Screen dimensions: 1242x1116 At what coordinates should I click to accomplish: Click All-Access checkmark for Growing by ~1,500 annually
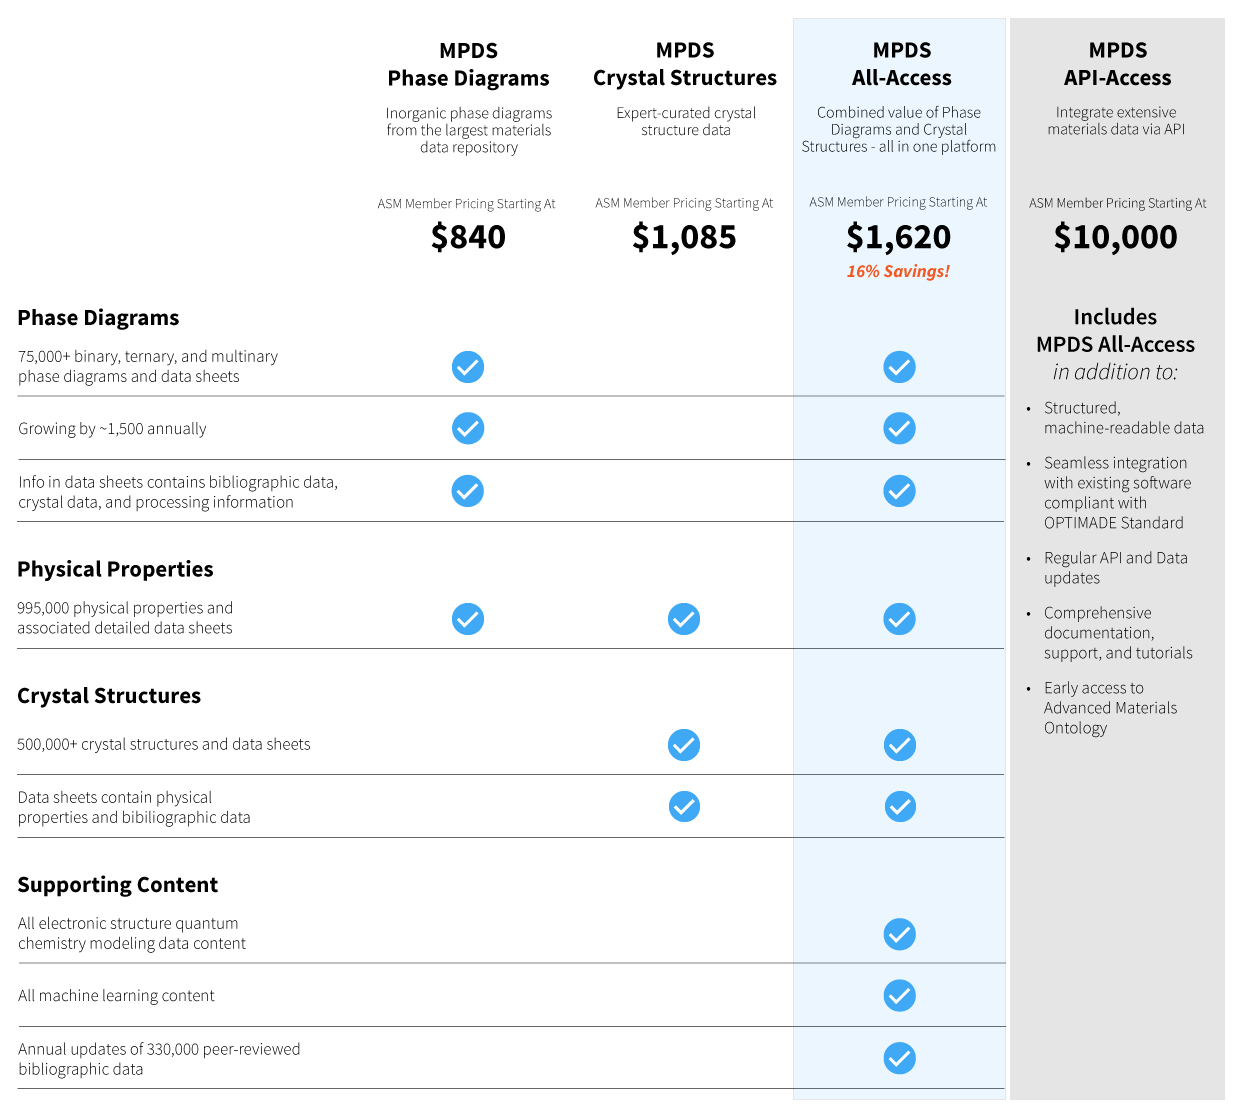coord(899,428)
